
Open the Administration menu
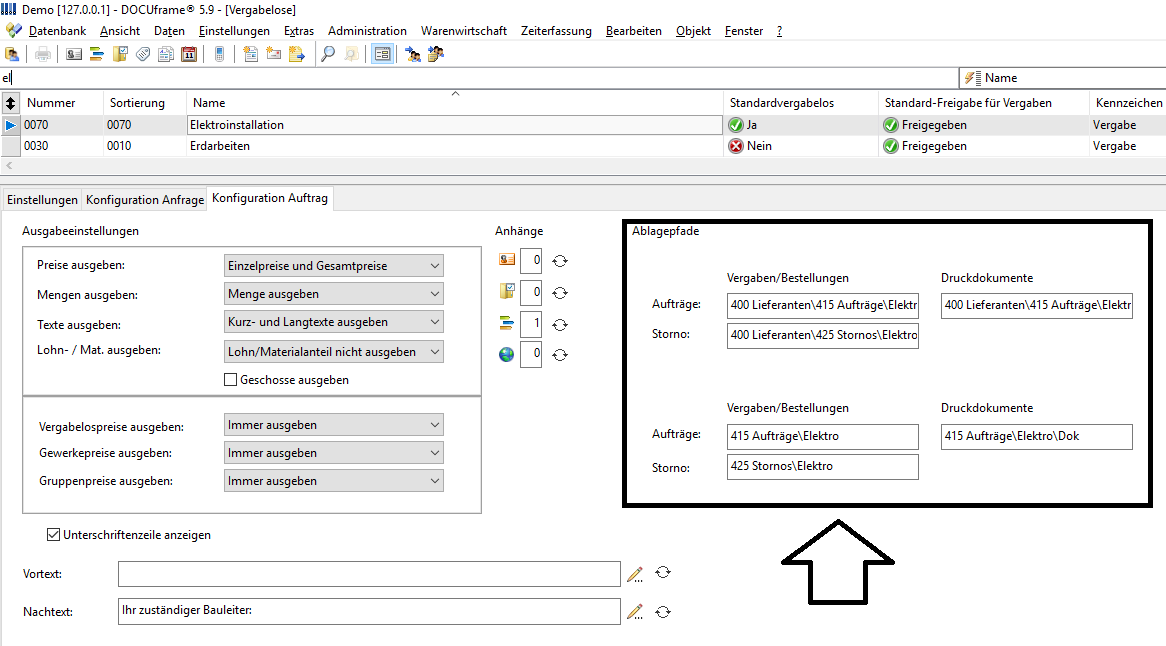tap(367, 30)
